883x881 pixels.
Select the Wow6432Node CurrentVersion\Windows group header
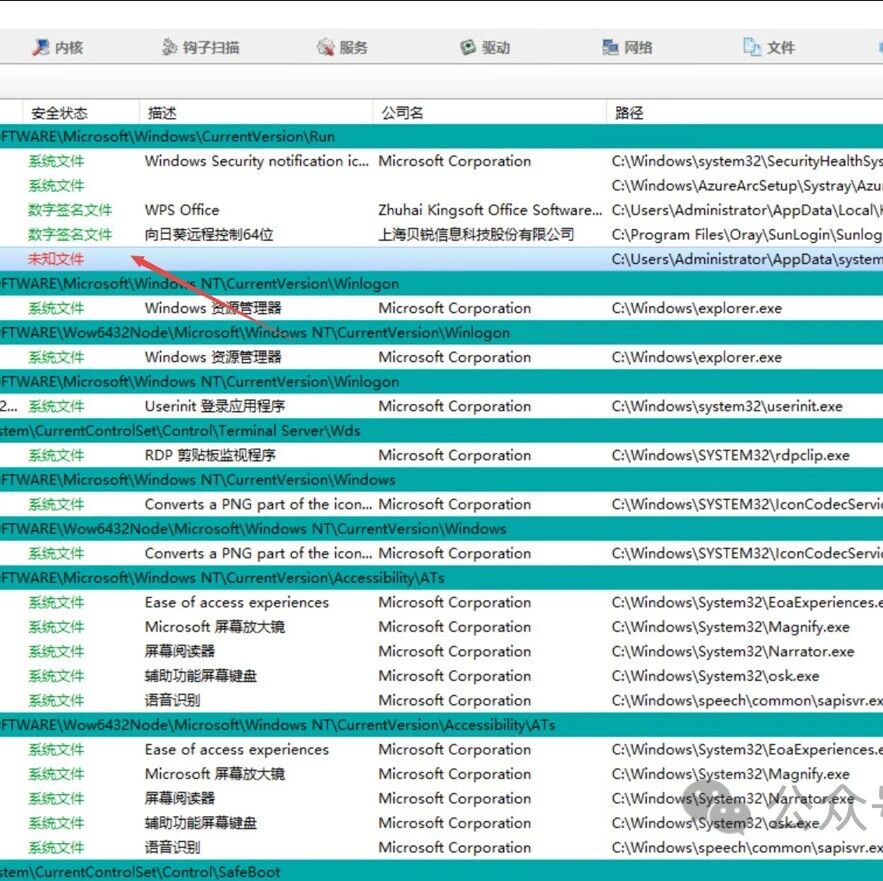(x=442, y=529)
